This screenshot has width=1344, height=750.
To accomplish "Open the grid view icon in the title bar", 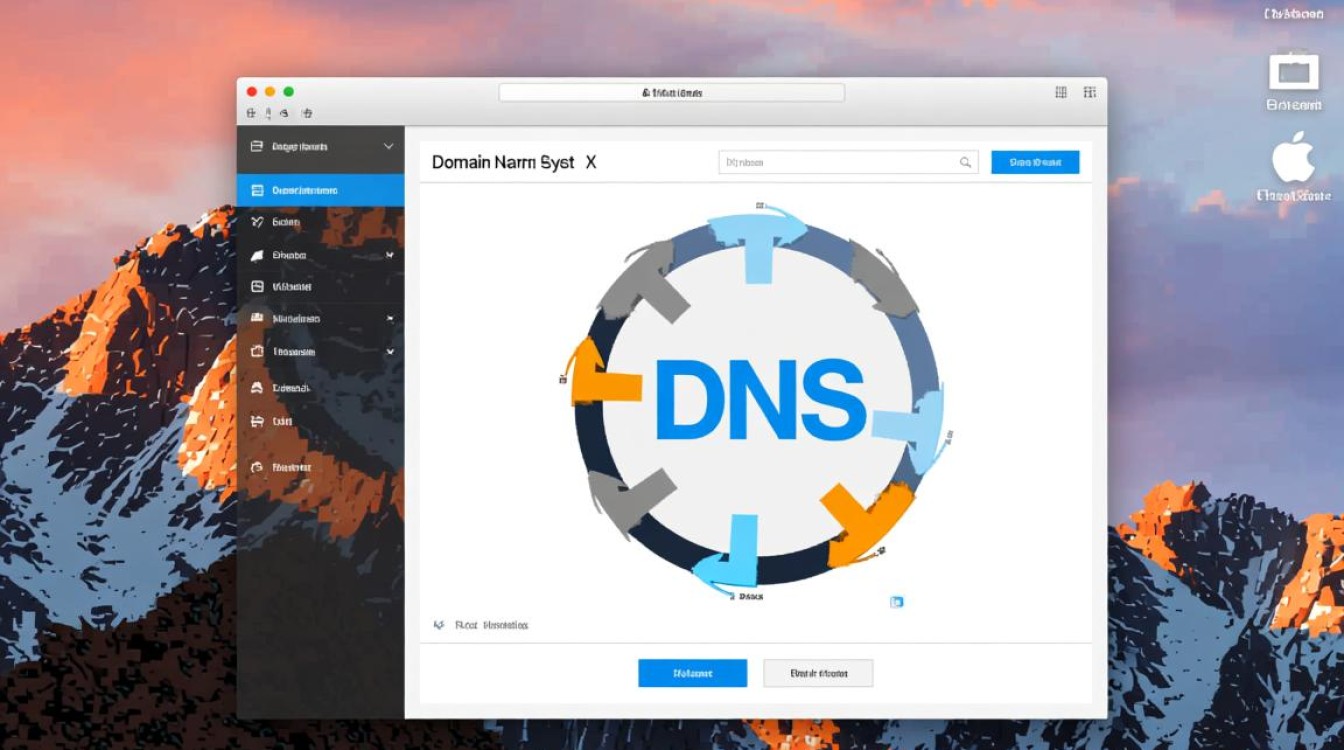I will click(x=1060, y=91).
